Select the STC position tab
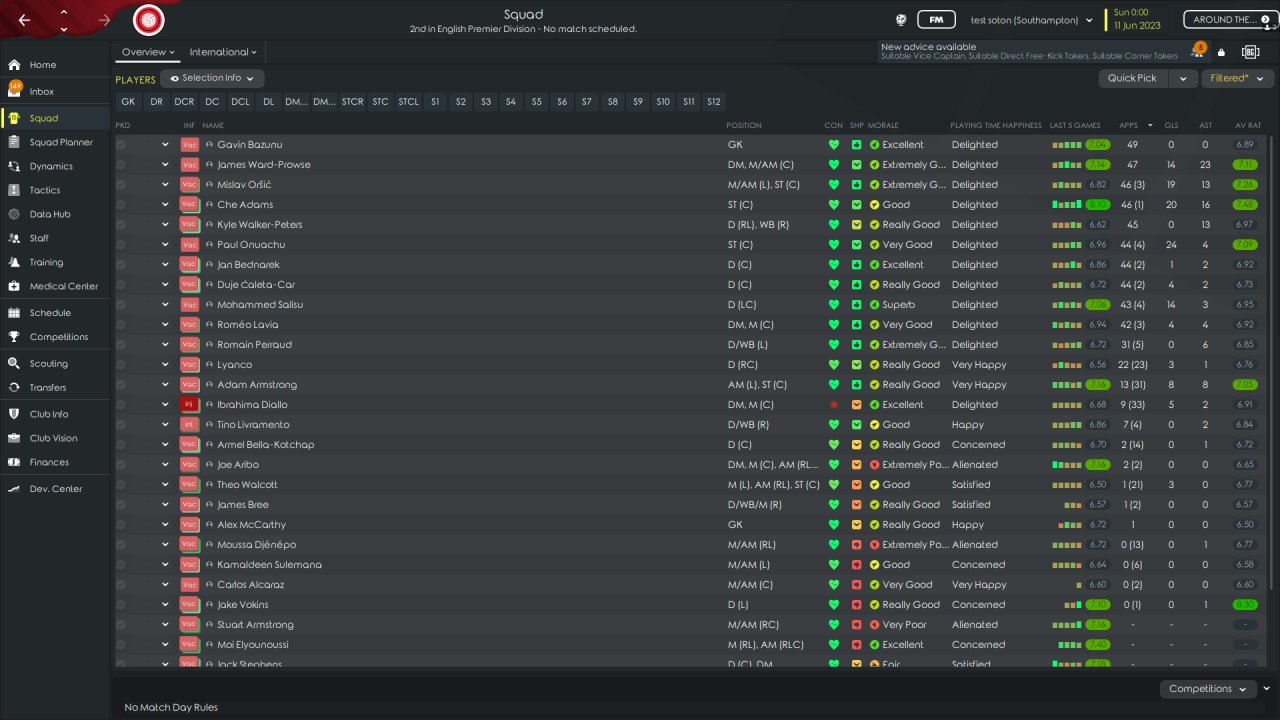This screenshot has height=720, width=1280. click(380, 102)
